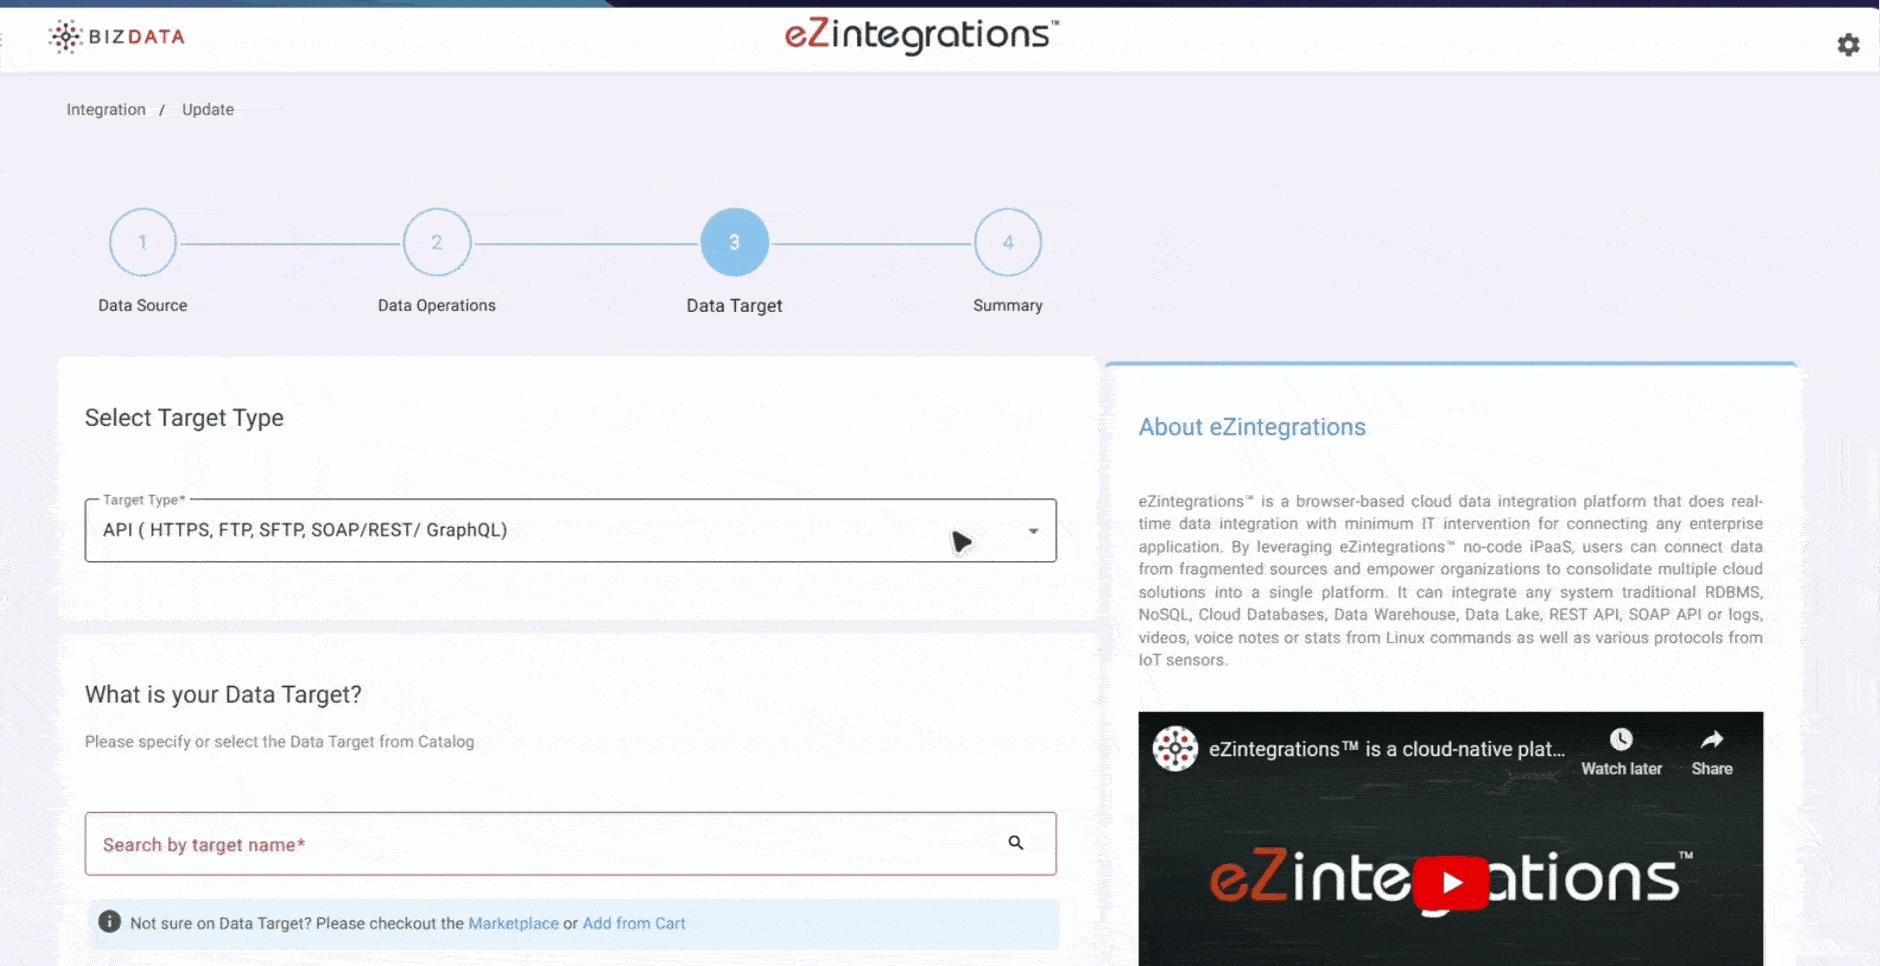Viewport: 1880px width, 966px height.
Task: Go to step 2 Data Operations
Action: (x=436, y=243)
